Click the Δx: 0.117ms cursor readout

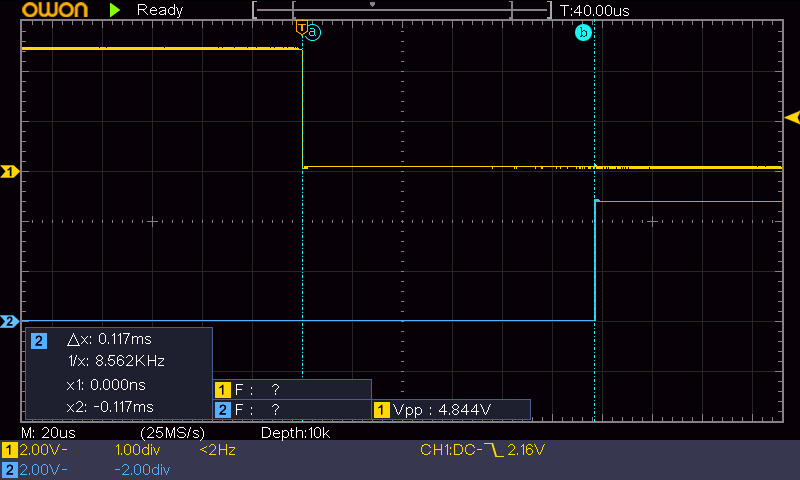109,339
